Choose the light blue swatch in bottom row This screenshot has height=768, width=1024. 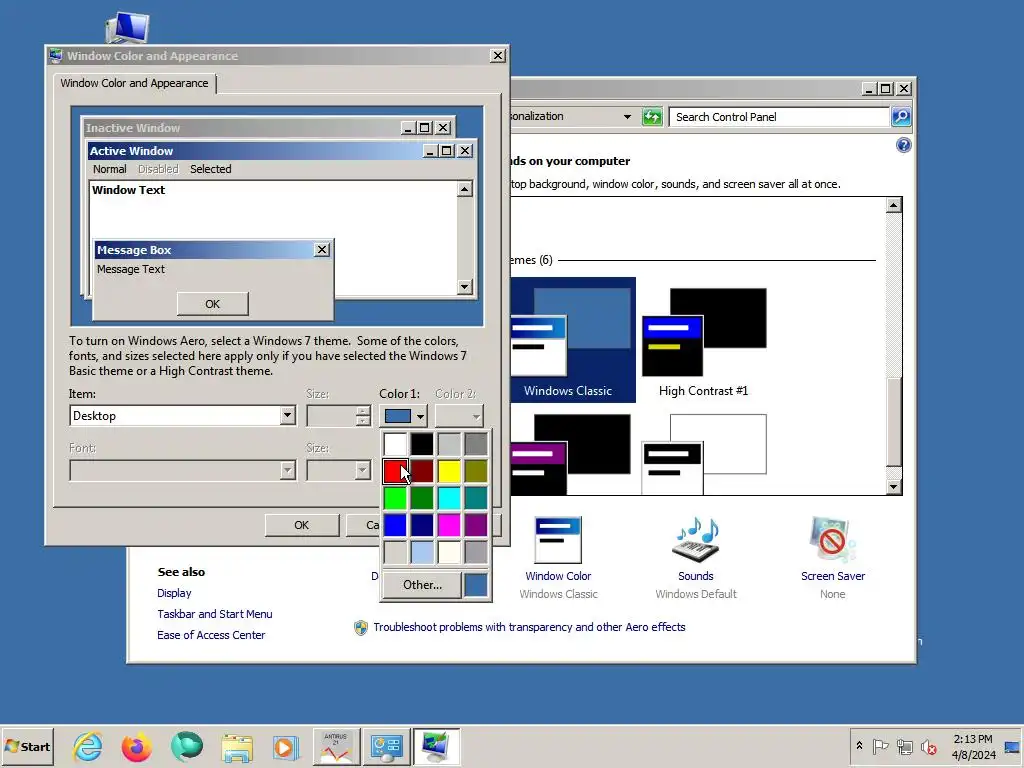point(422,552)
